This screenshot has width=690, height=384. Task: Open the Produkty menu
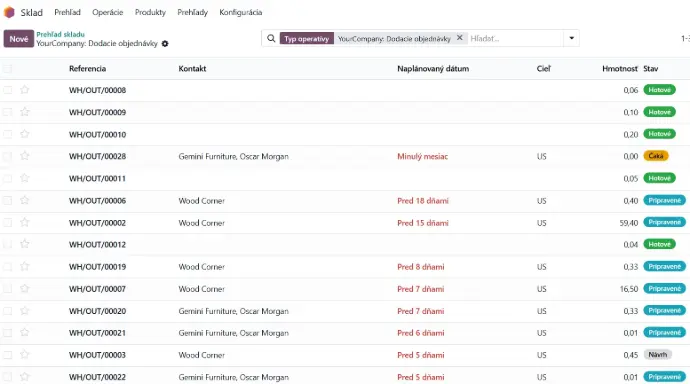[150, 12]
